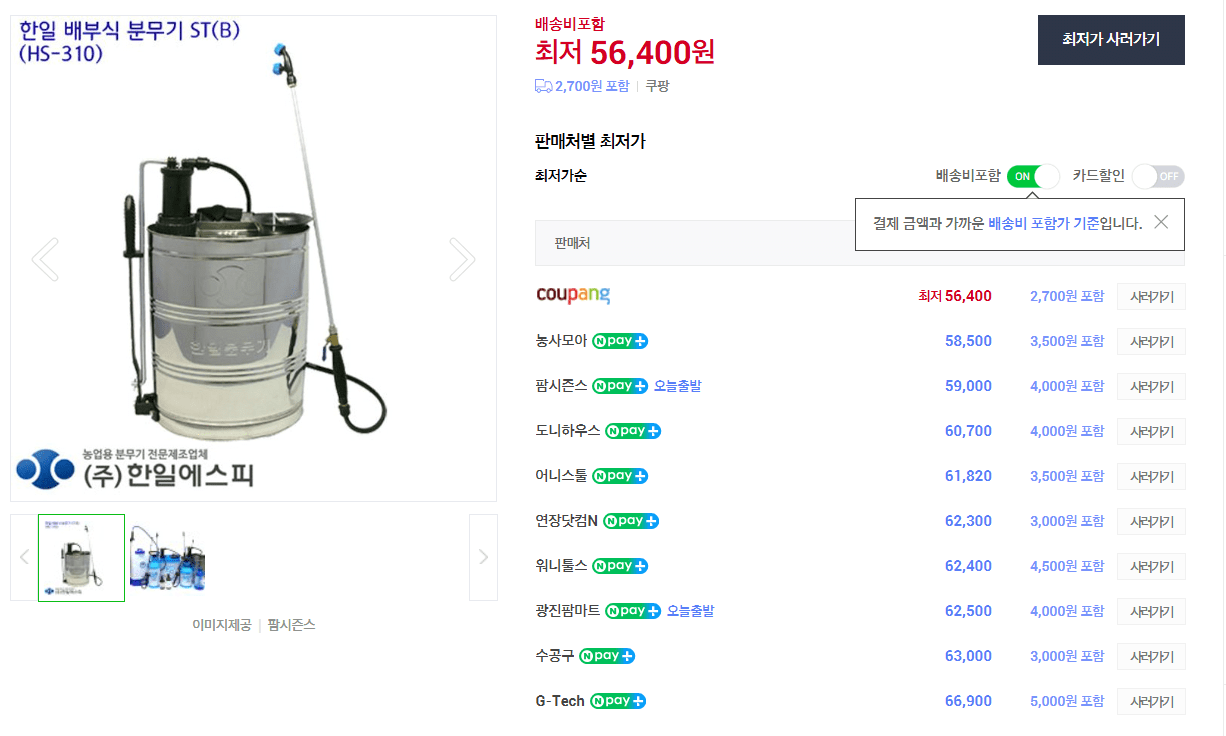
Task: Open the 도니하우스 seller link
Action: (567, 431)
